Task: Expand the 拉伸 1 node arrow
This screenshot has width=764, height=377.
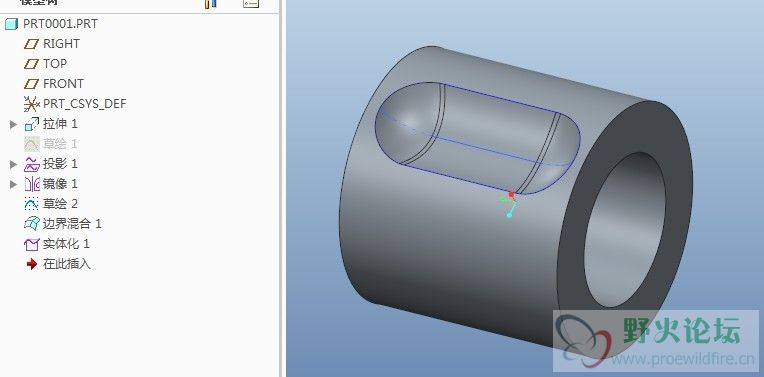Action: point(14,124)
